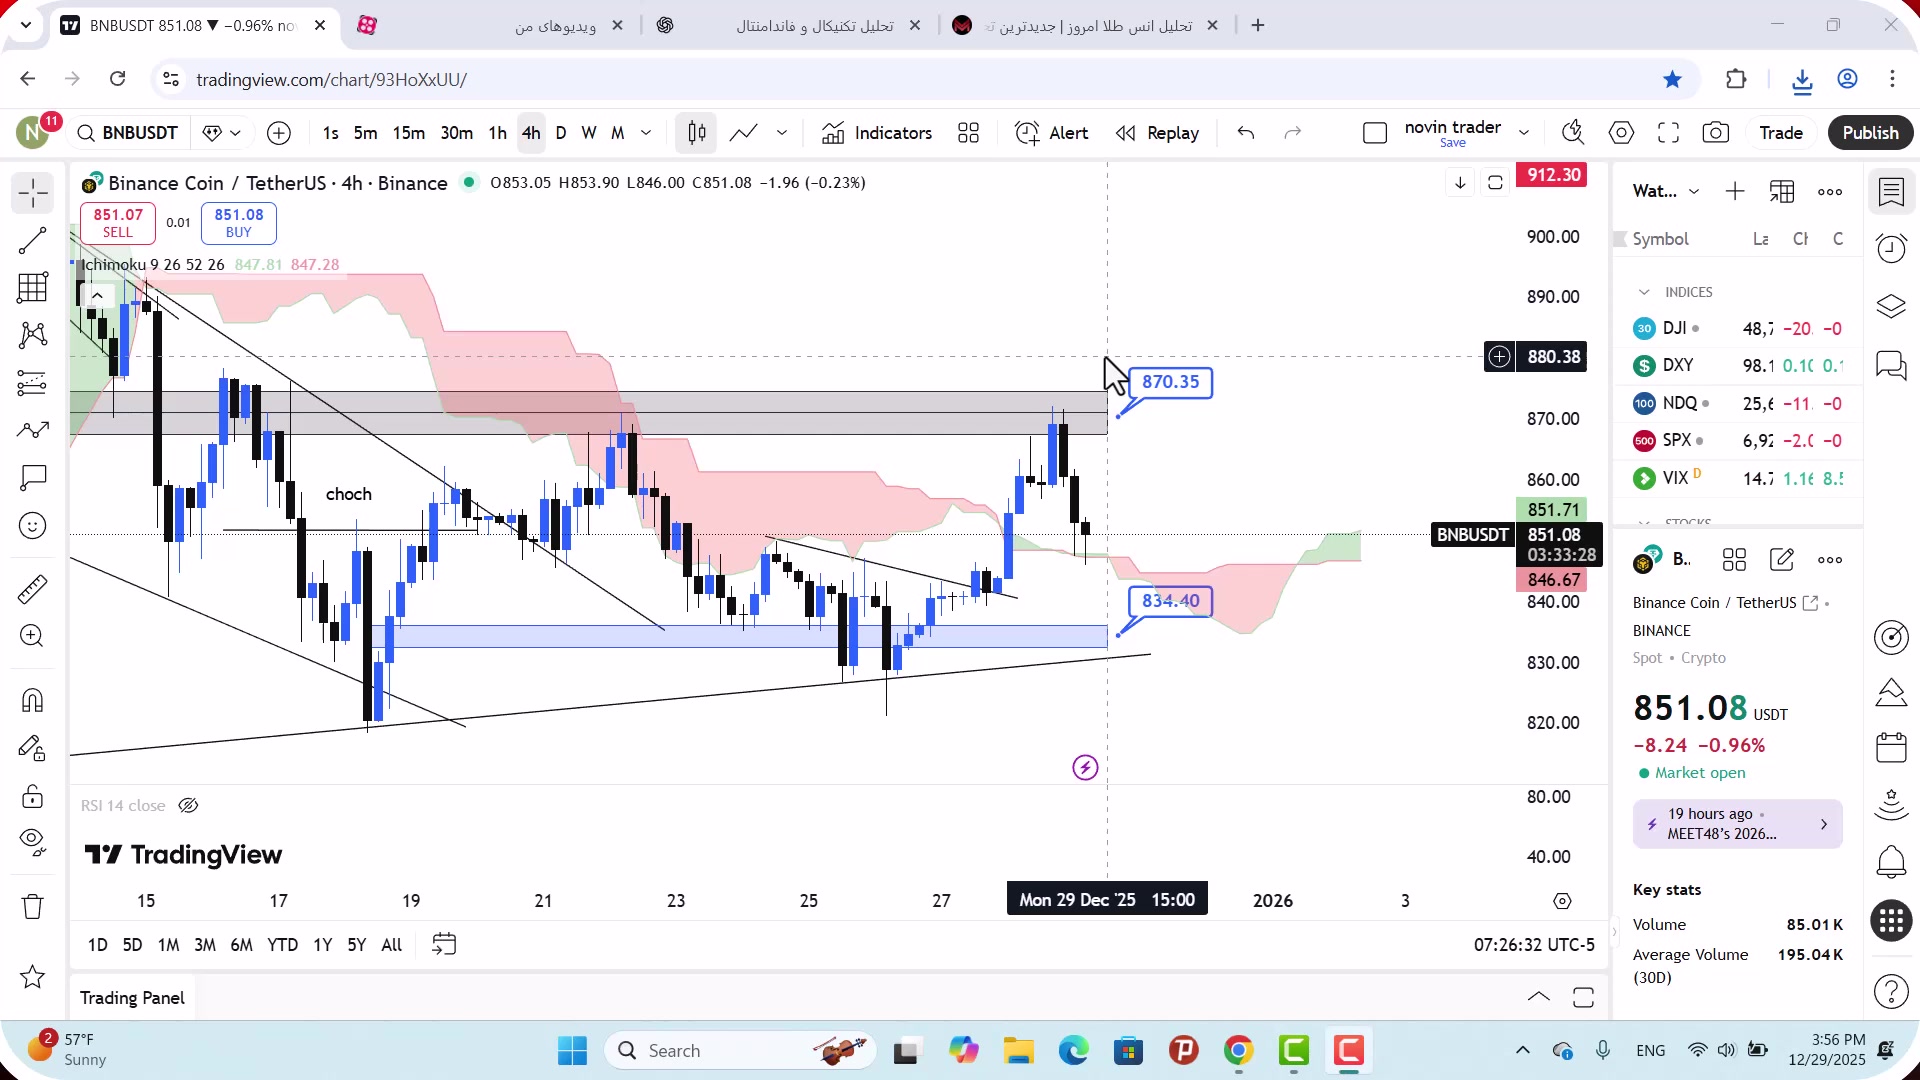Screen dimensions: 1920x1080
Task: Create an Alert
Action: click(x=1051, y=133)
